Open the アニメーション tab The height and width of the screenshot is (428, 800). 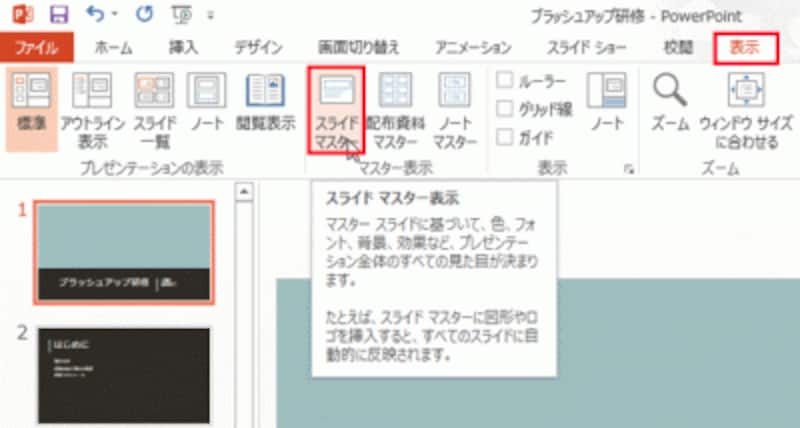pyautogui.click(x=473, y=48)
